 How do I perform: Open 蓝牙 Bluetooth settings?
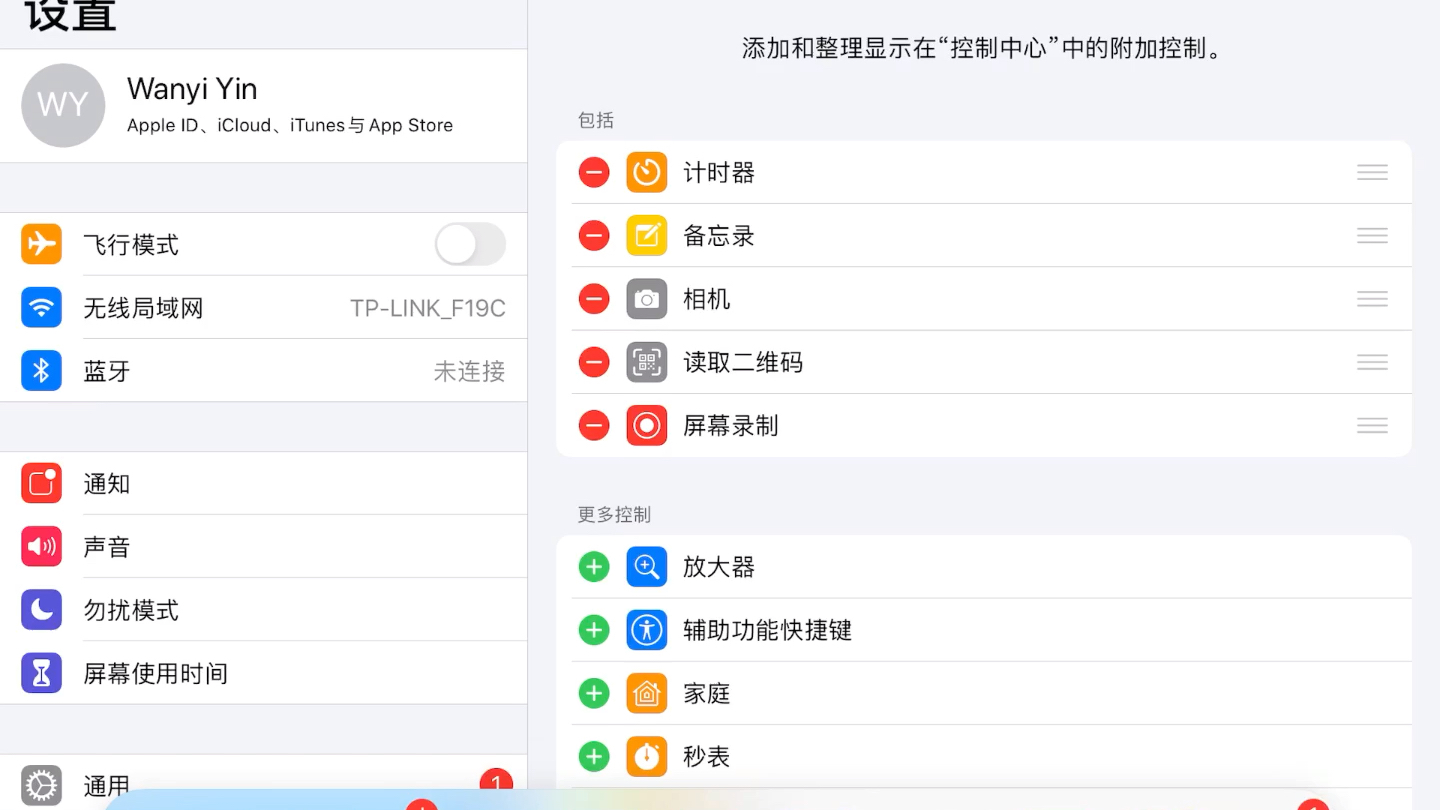tap(264, 371)
